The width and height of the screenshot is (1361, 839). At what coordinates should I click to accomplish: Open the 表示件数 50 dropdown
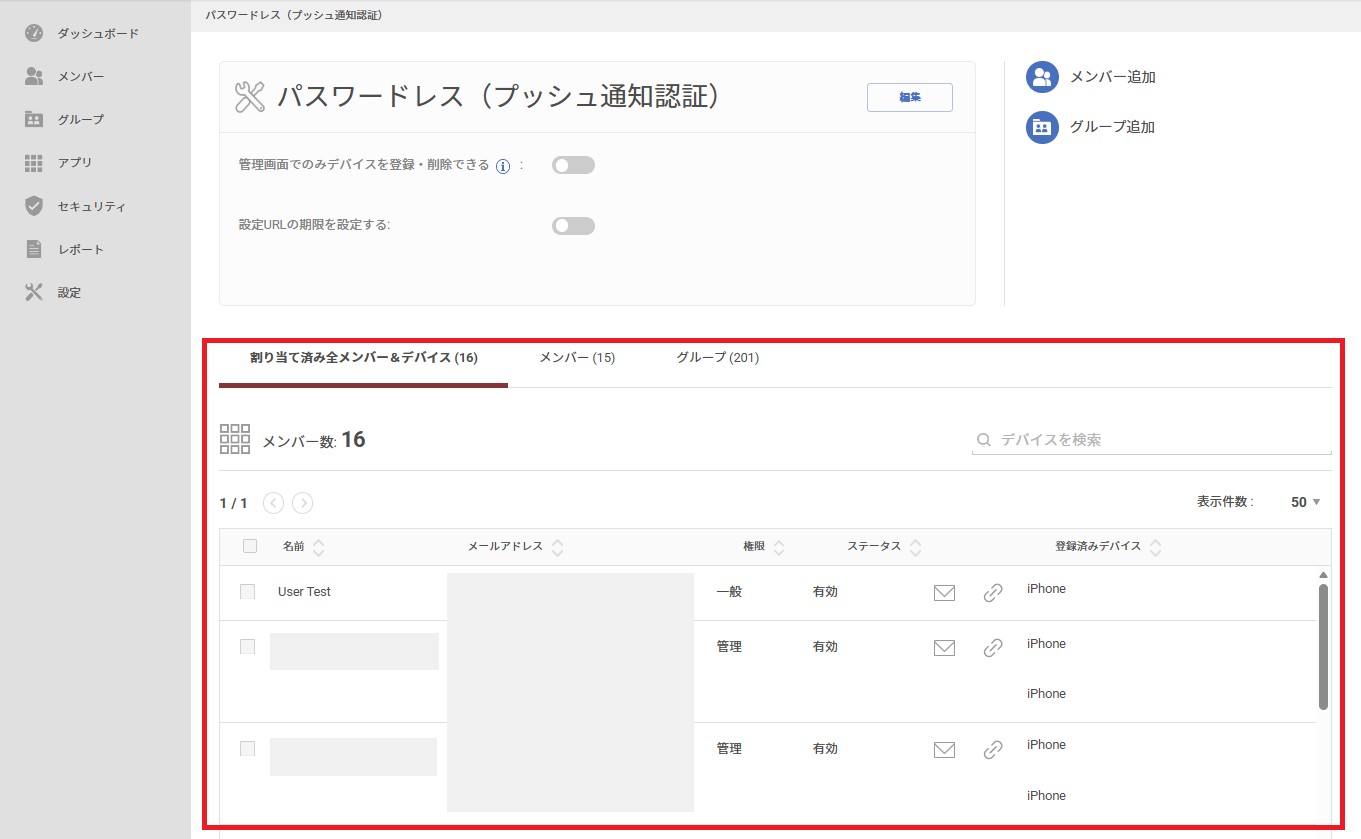1305,502
